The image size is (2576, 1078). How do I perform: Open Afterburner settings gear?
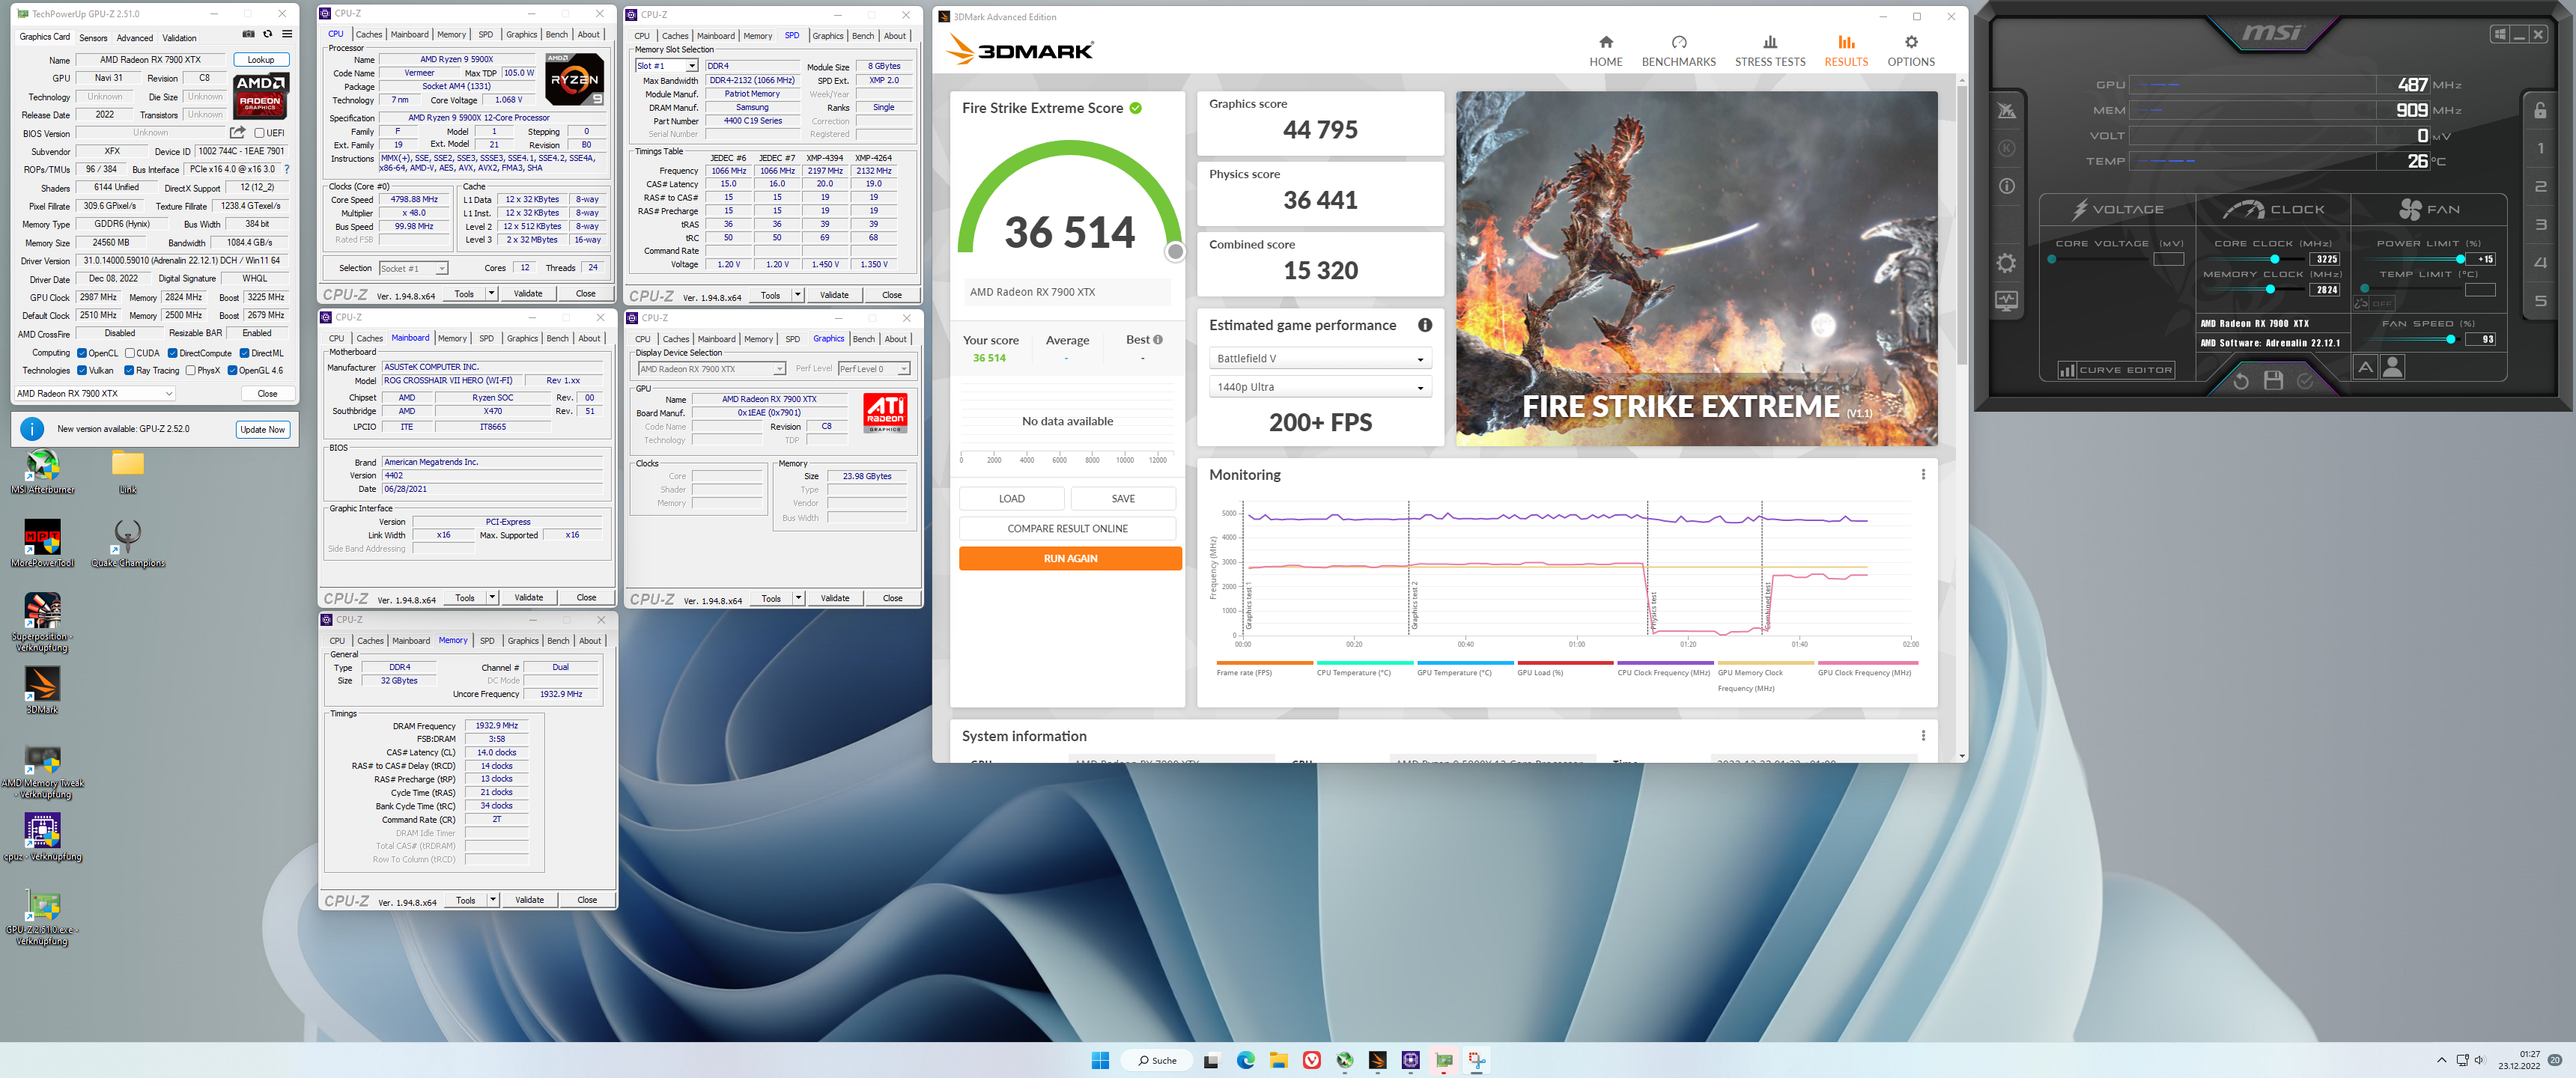(2006, 263)
